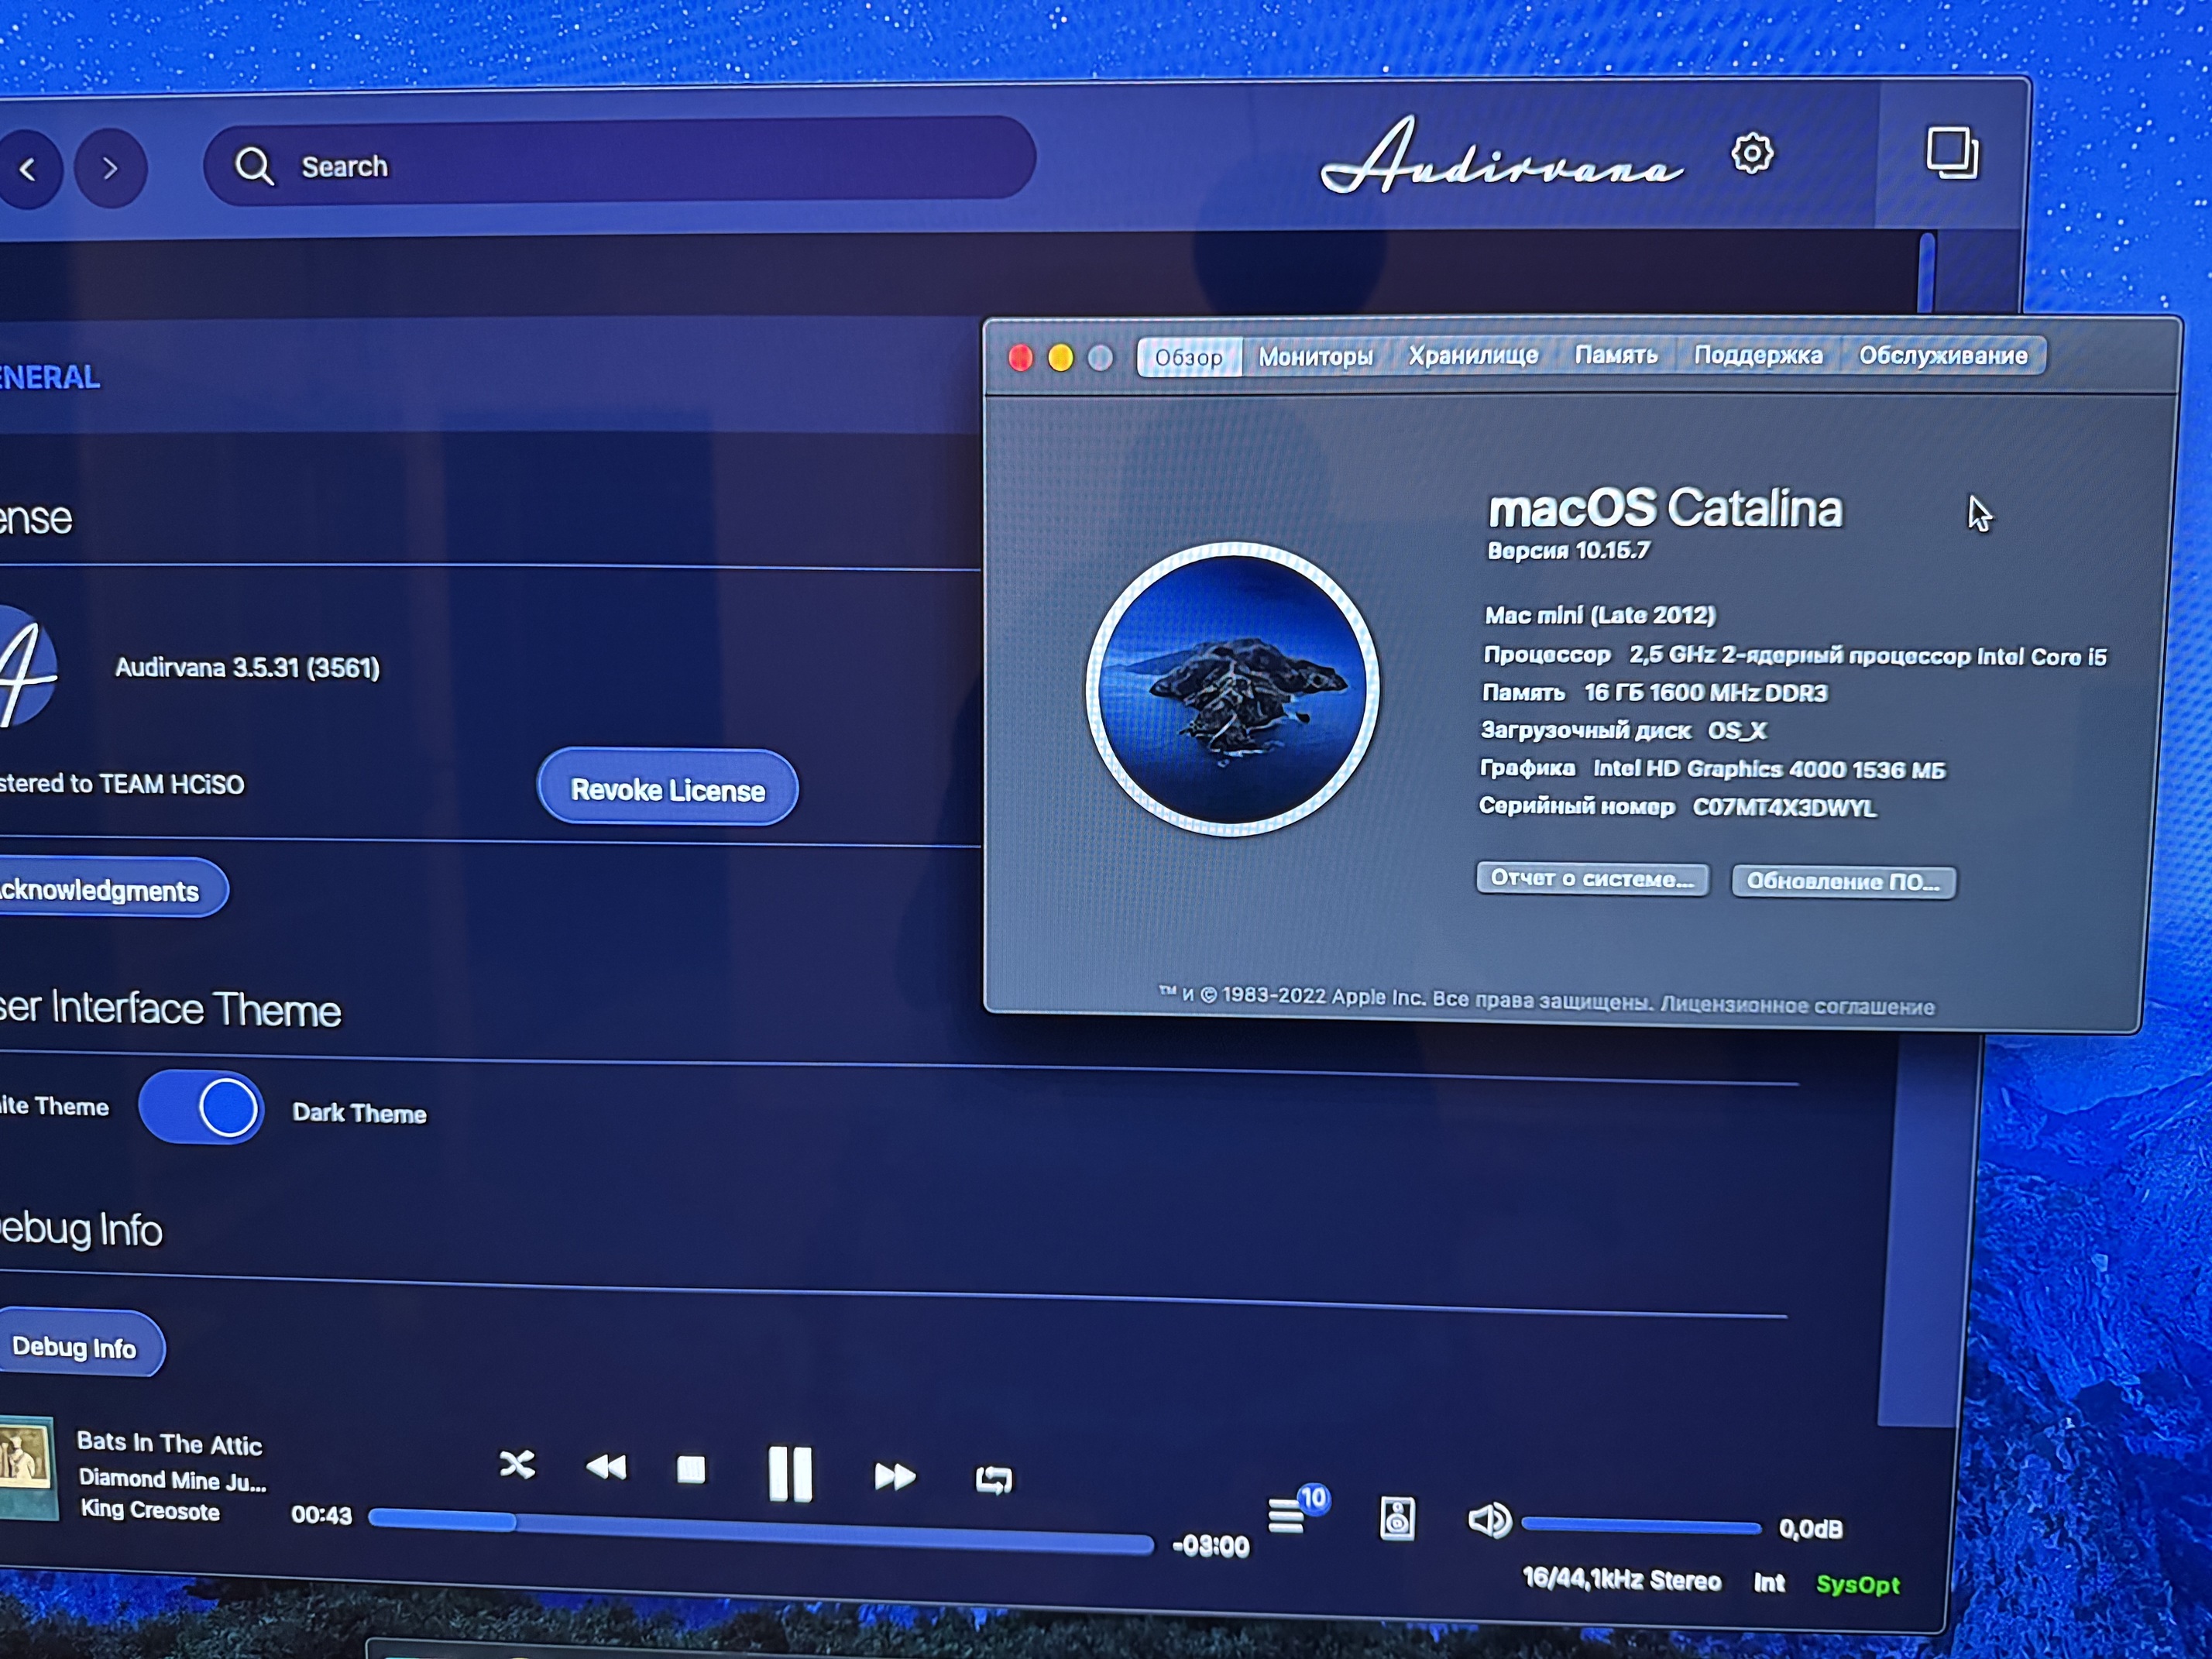The height and width of the screenshot is (1659, 2212).
Task: Switch to the Память tab
Action: coord(1616,355)
